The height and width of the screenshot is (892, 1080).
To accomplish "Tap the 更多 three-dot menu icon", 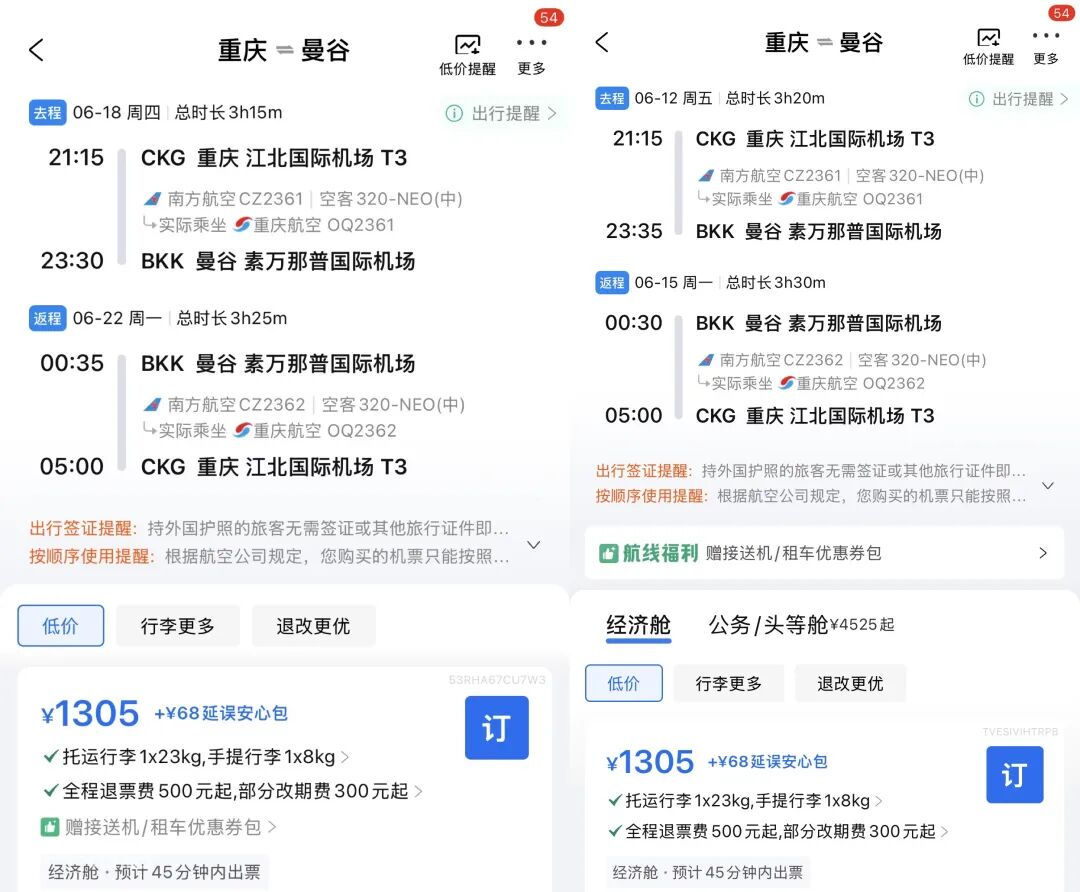I will [x=531, y=42].
